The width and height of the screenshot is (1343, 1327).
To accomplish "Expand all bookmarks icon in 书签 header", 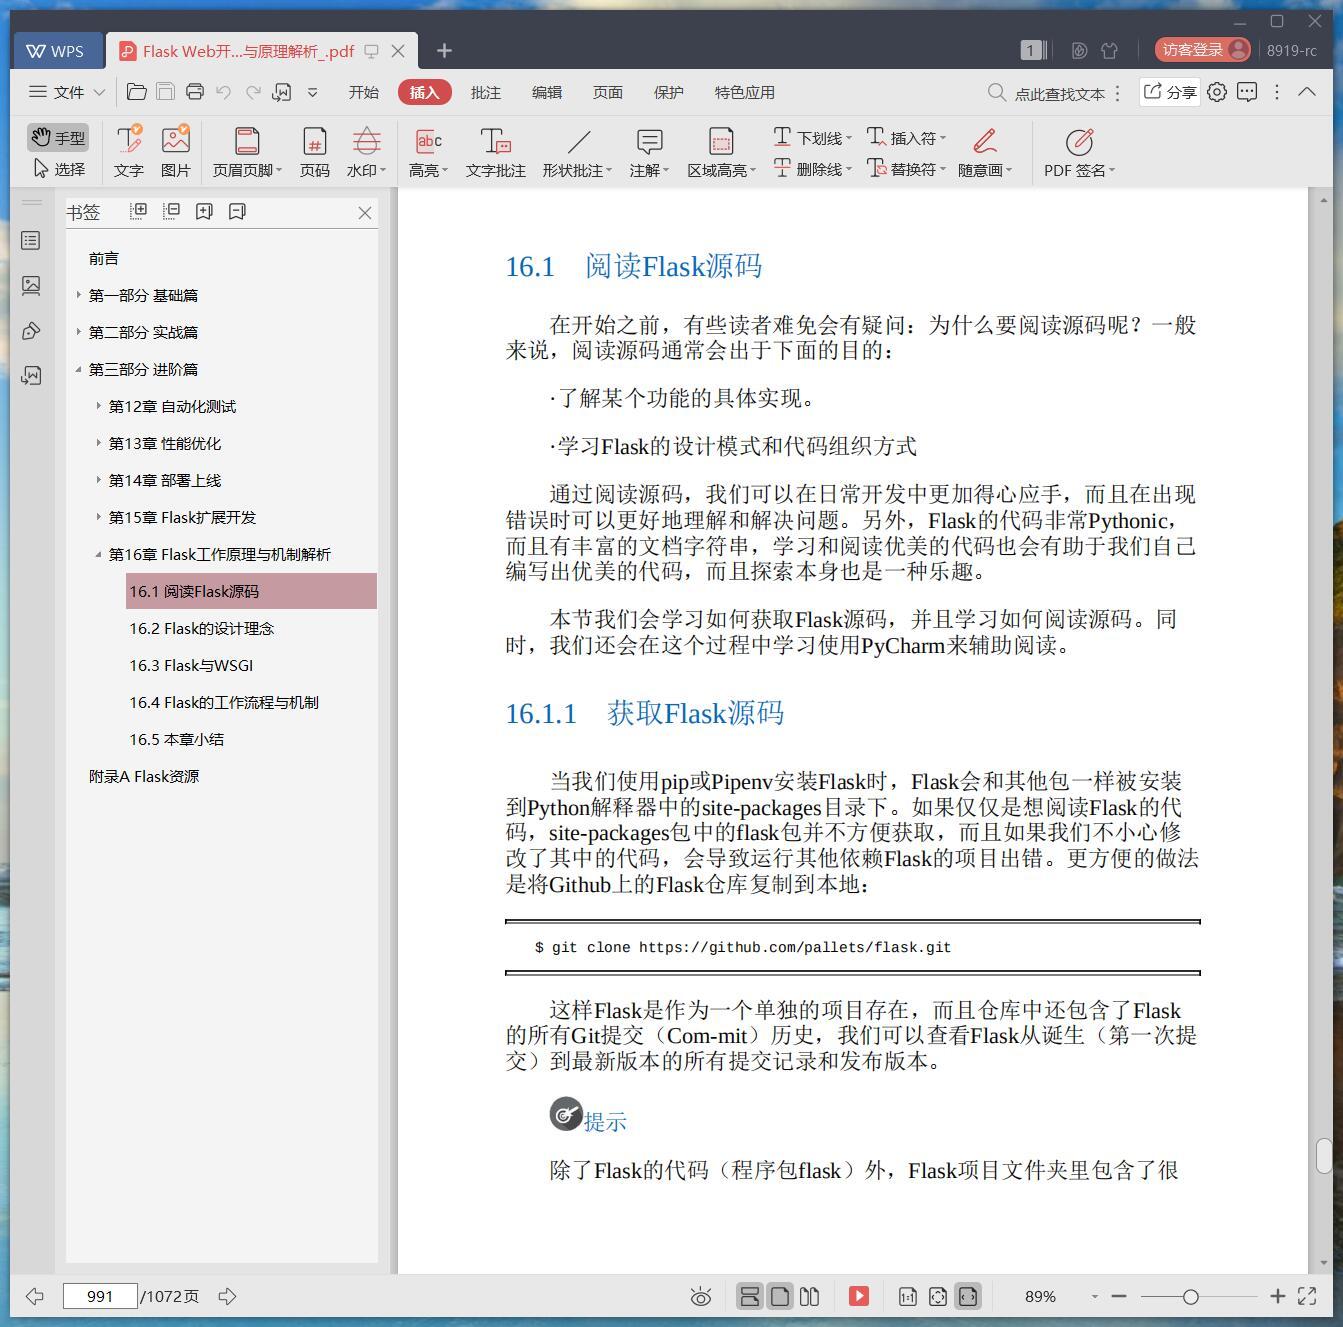I will pos(139,211).
